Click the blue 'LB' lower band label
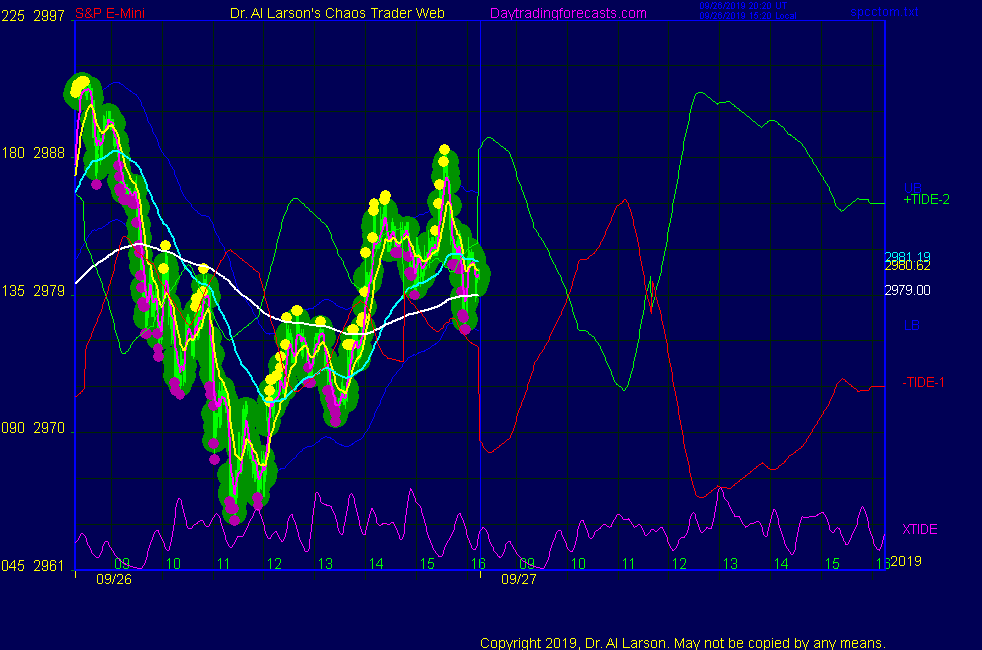 click(912, 325)
